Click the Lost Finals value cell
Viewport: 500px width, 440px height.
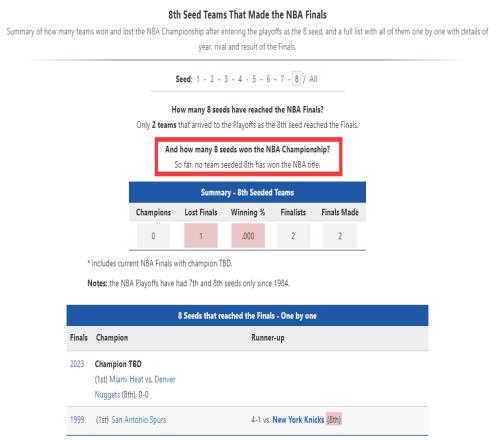pos(201,236)
